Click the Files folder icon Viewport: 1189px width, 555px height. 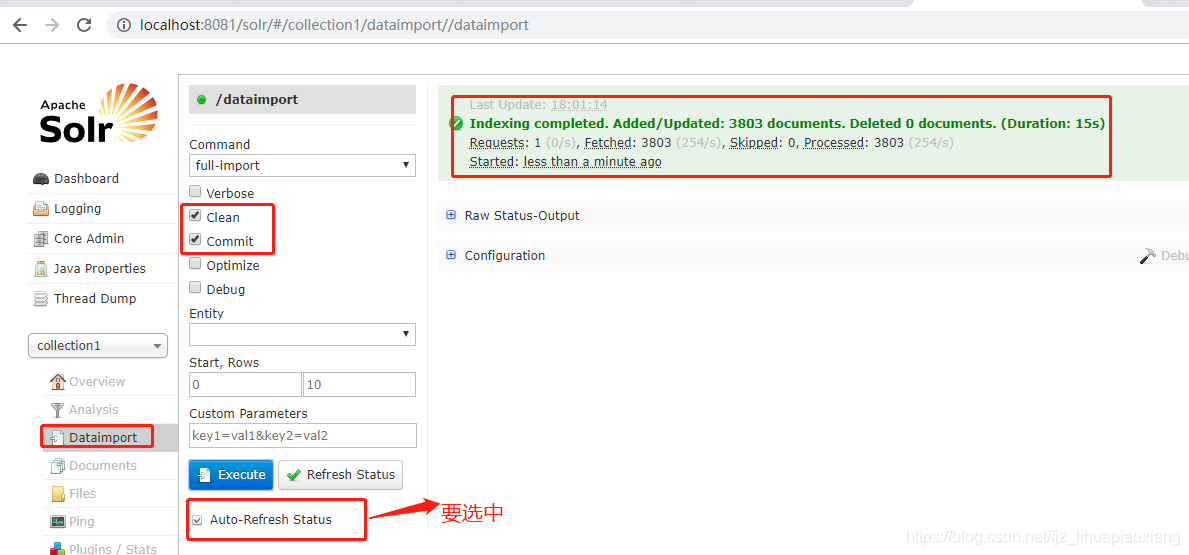tap(58, 494)
